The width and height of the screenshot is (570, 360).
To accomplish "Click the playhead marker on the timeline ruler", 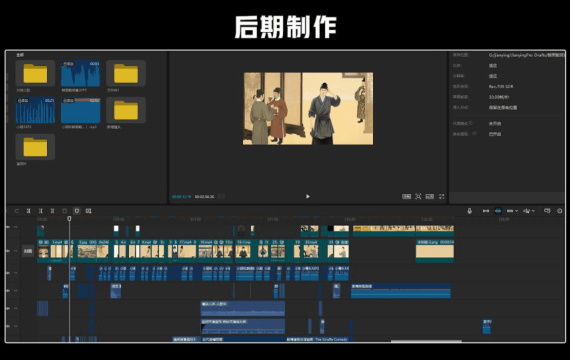I will coord(69,219).
